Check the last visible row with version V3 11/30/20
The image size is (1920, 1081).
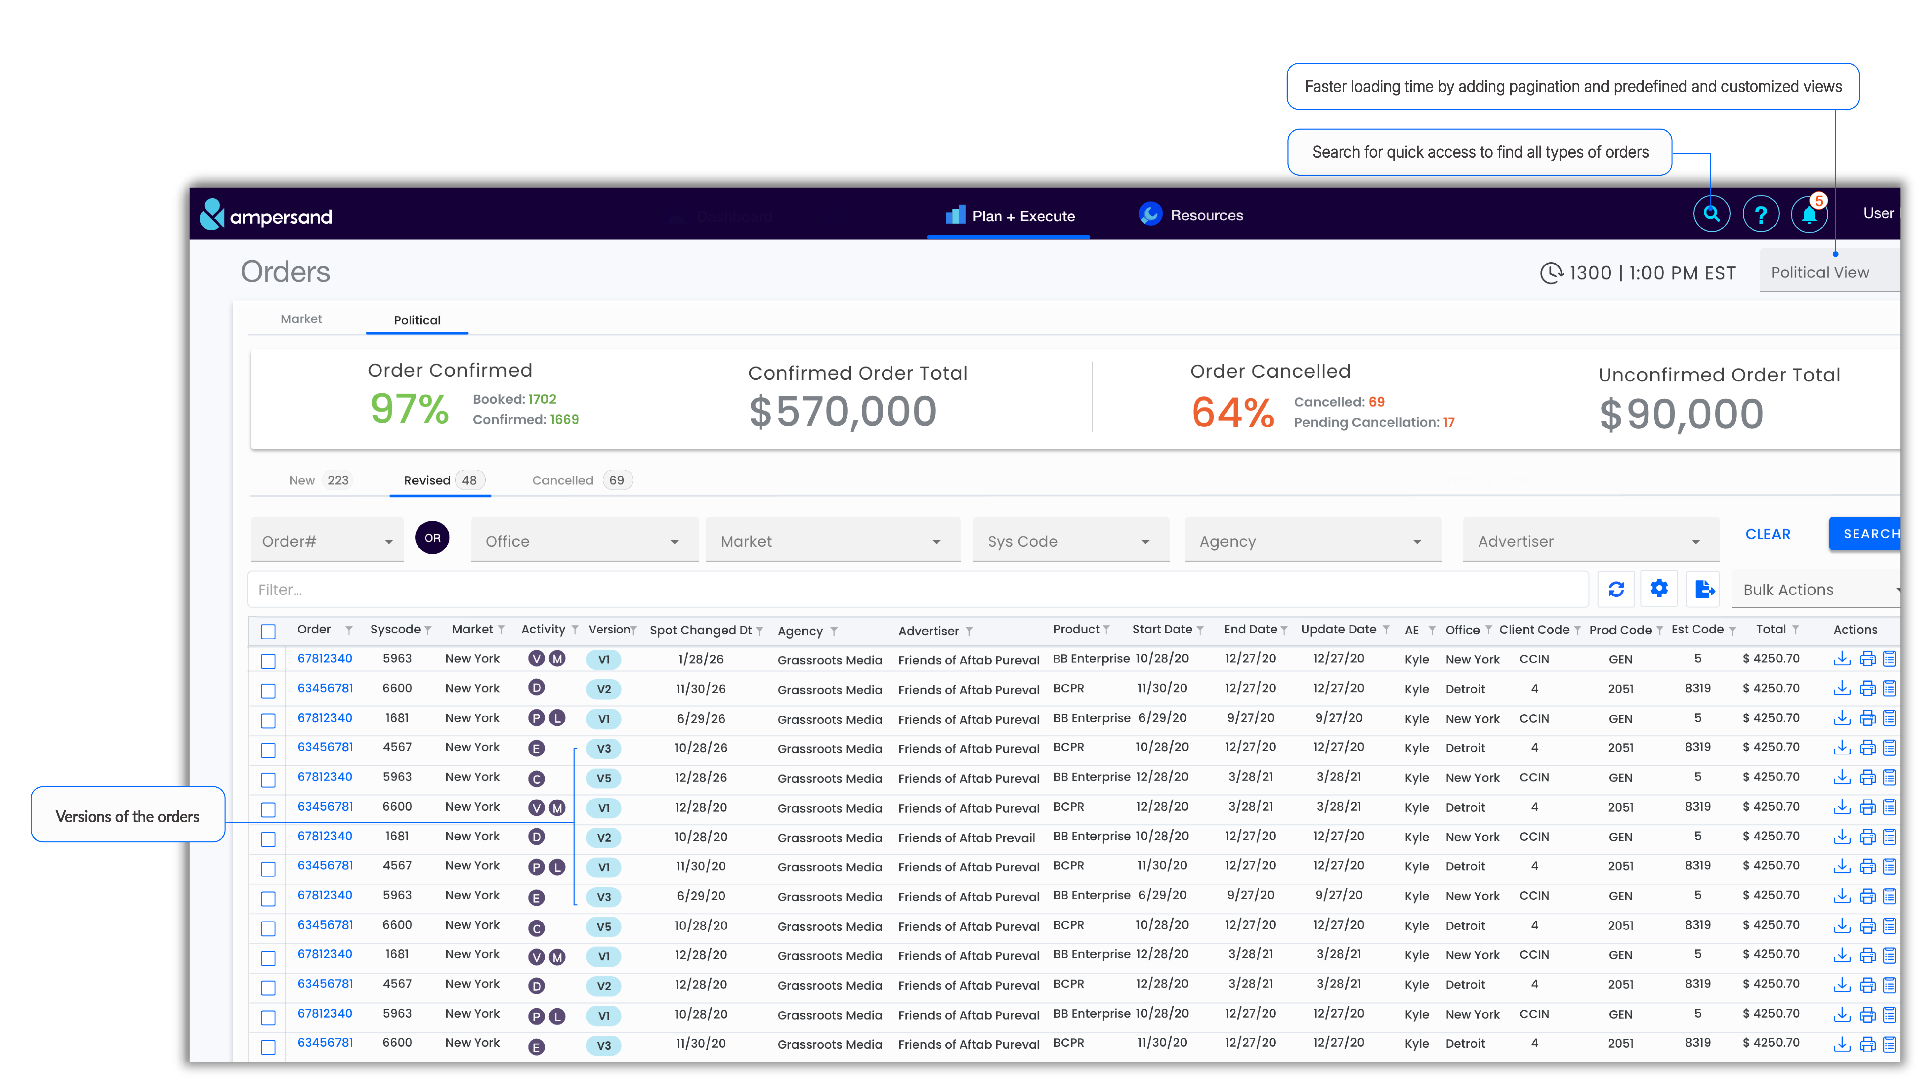point(268,1047)
